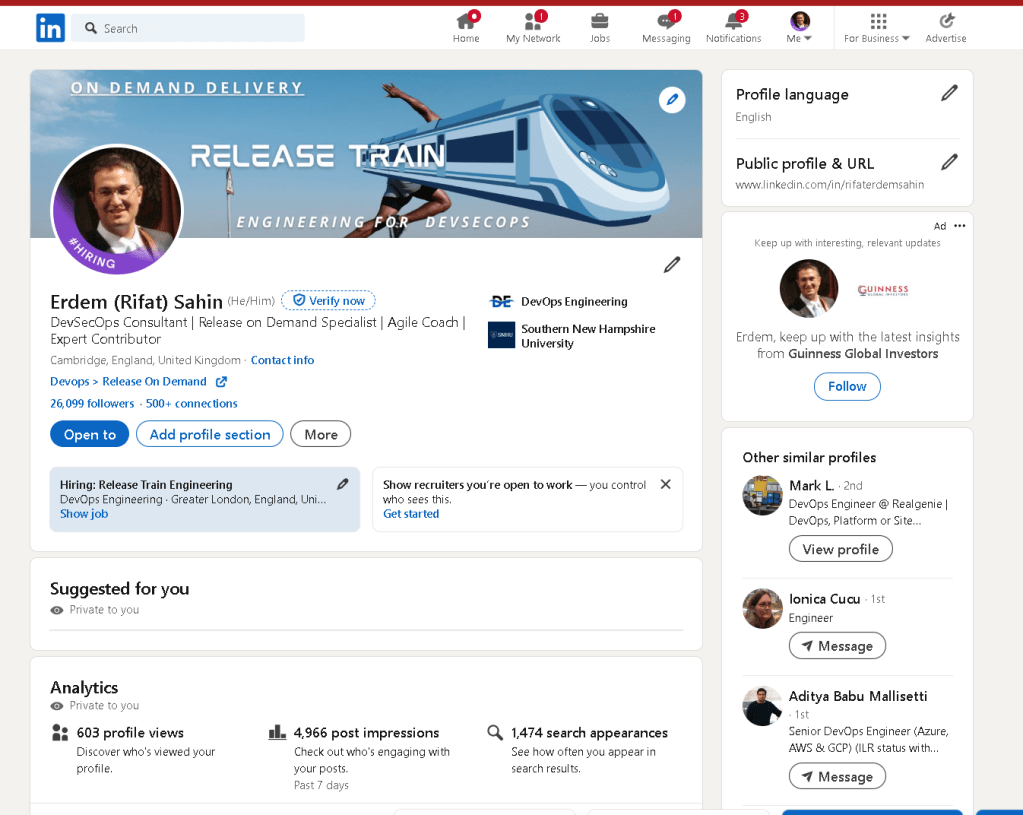Open Aditya Babu Mallisetti profile picture
The height and width of the screenshot is (815, 1023).
tap(762, 706)
